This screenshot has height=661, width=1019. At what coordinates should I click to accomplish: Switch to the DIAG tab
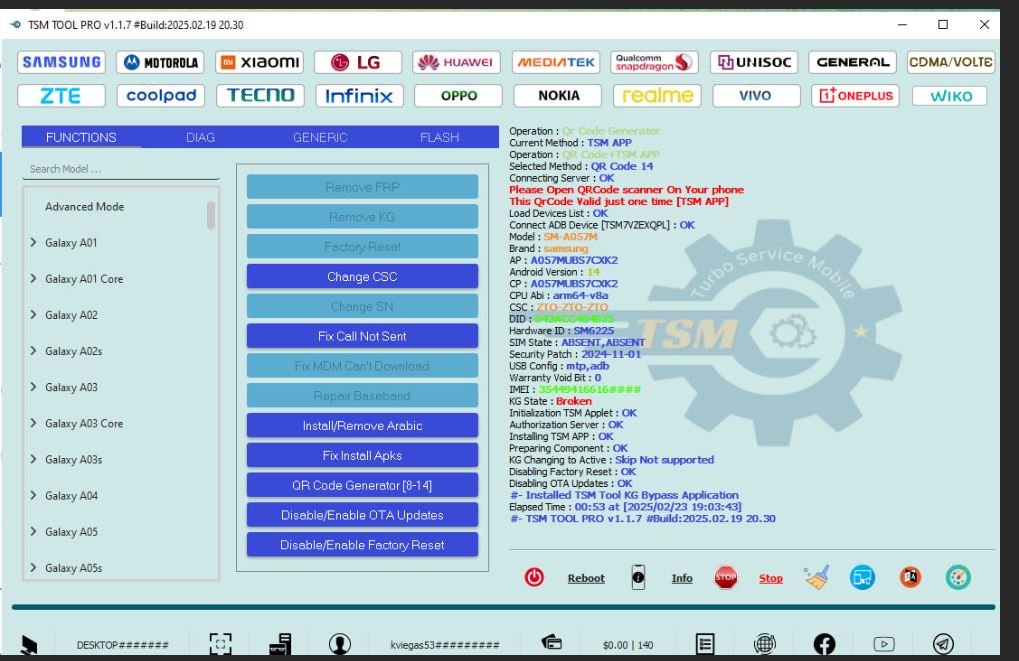[200, 137]
